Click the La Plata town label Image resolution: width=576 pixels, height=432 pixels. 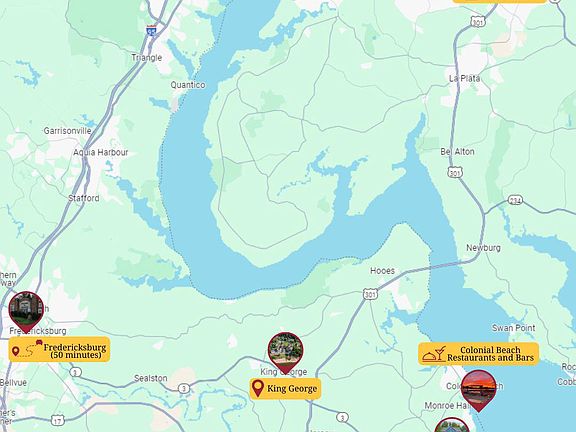[x=465, y=78]
